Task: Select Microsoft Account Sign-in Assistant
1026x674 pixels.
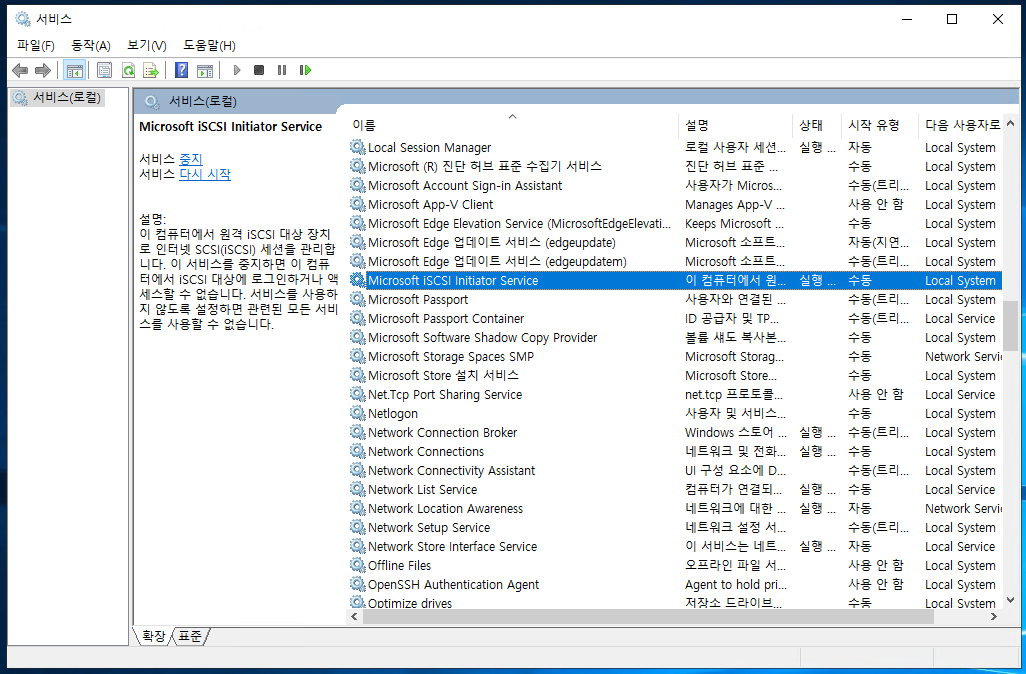Action: click(x=675, y=185)
